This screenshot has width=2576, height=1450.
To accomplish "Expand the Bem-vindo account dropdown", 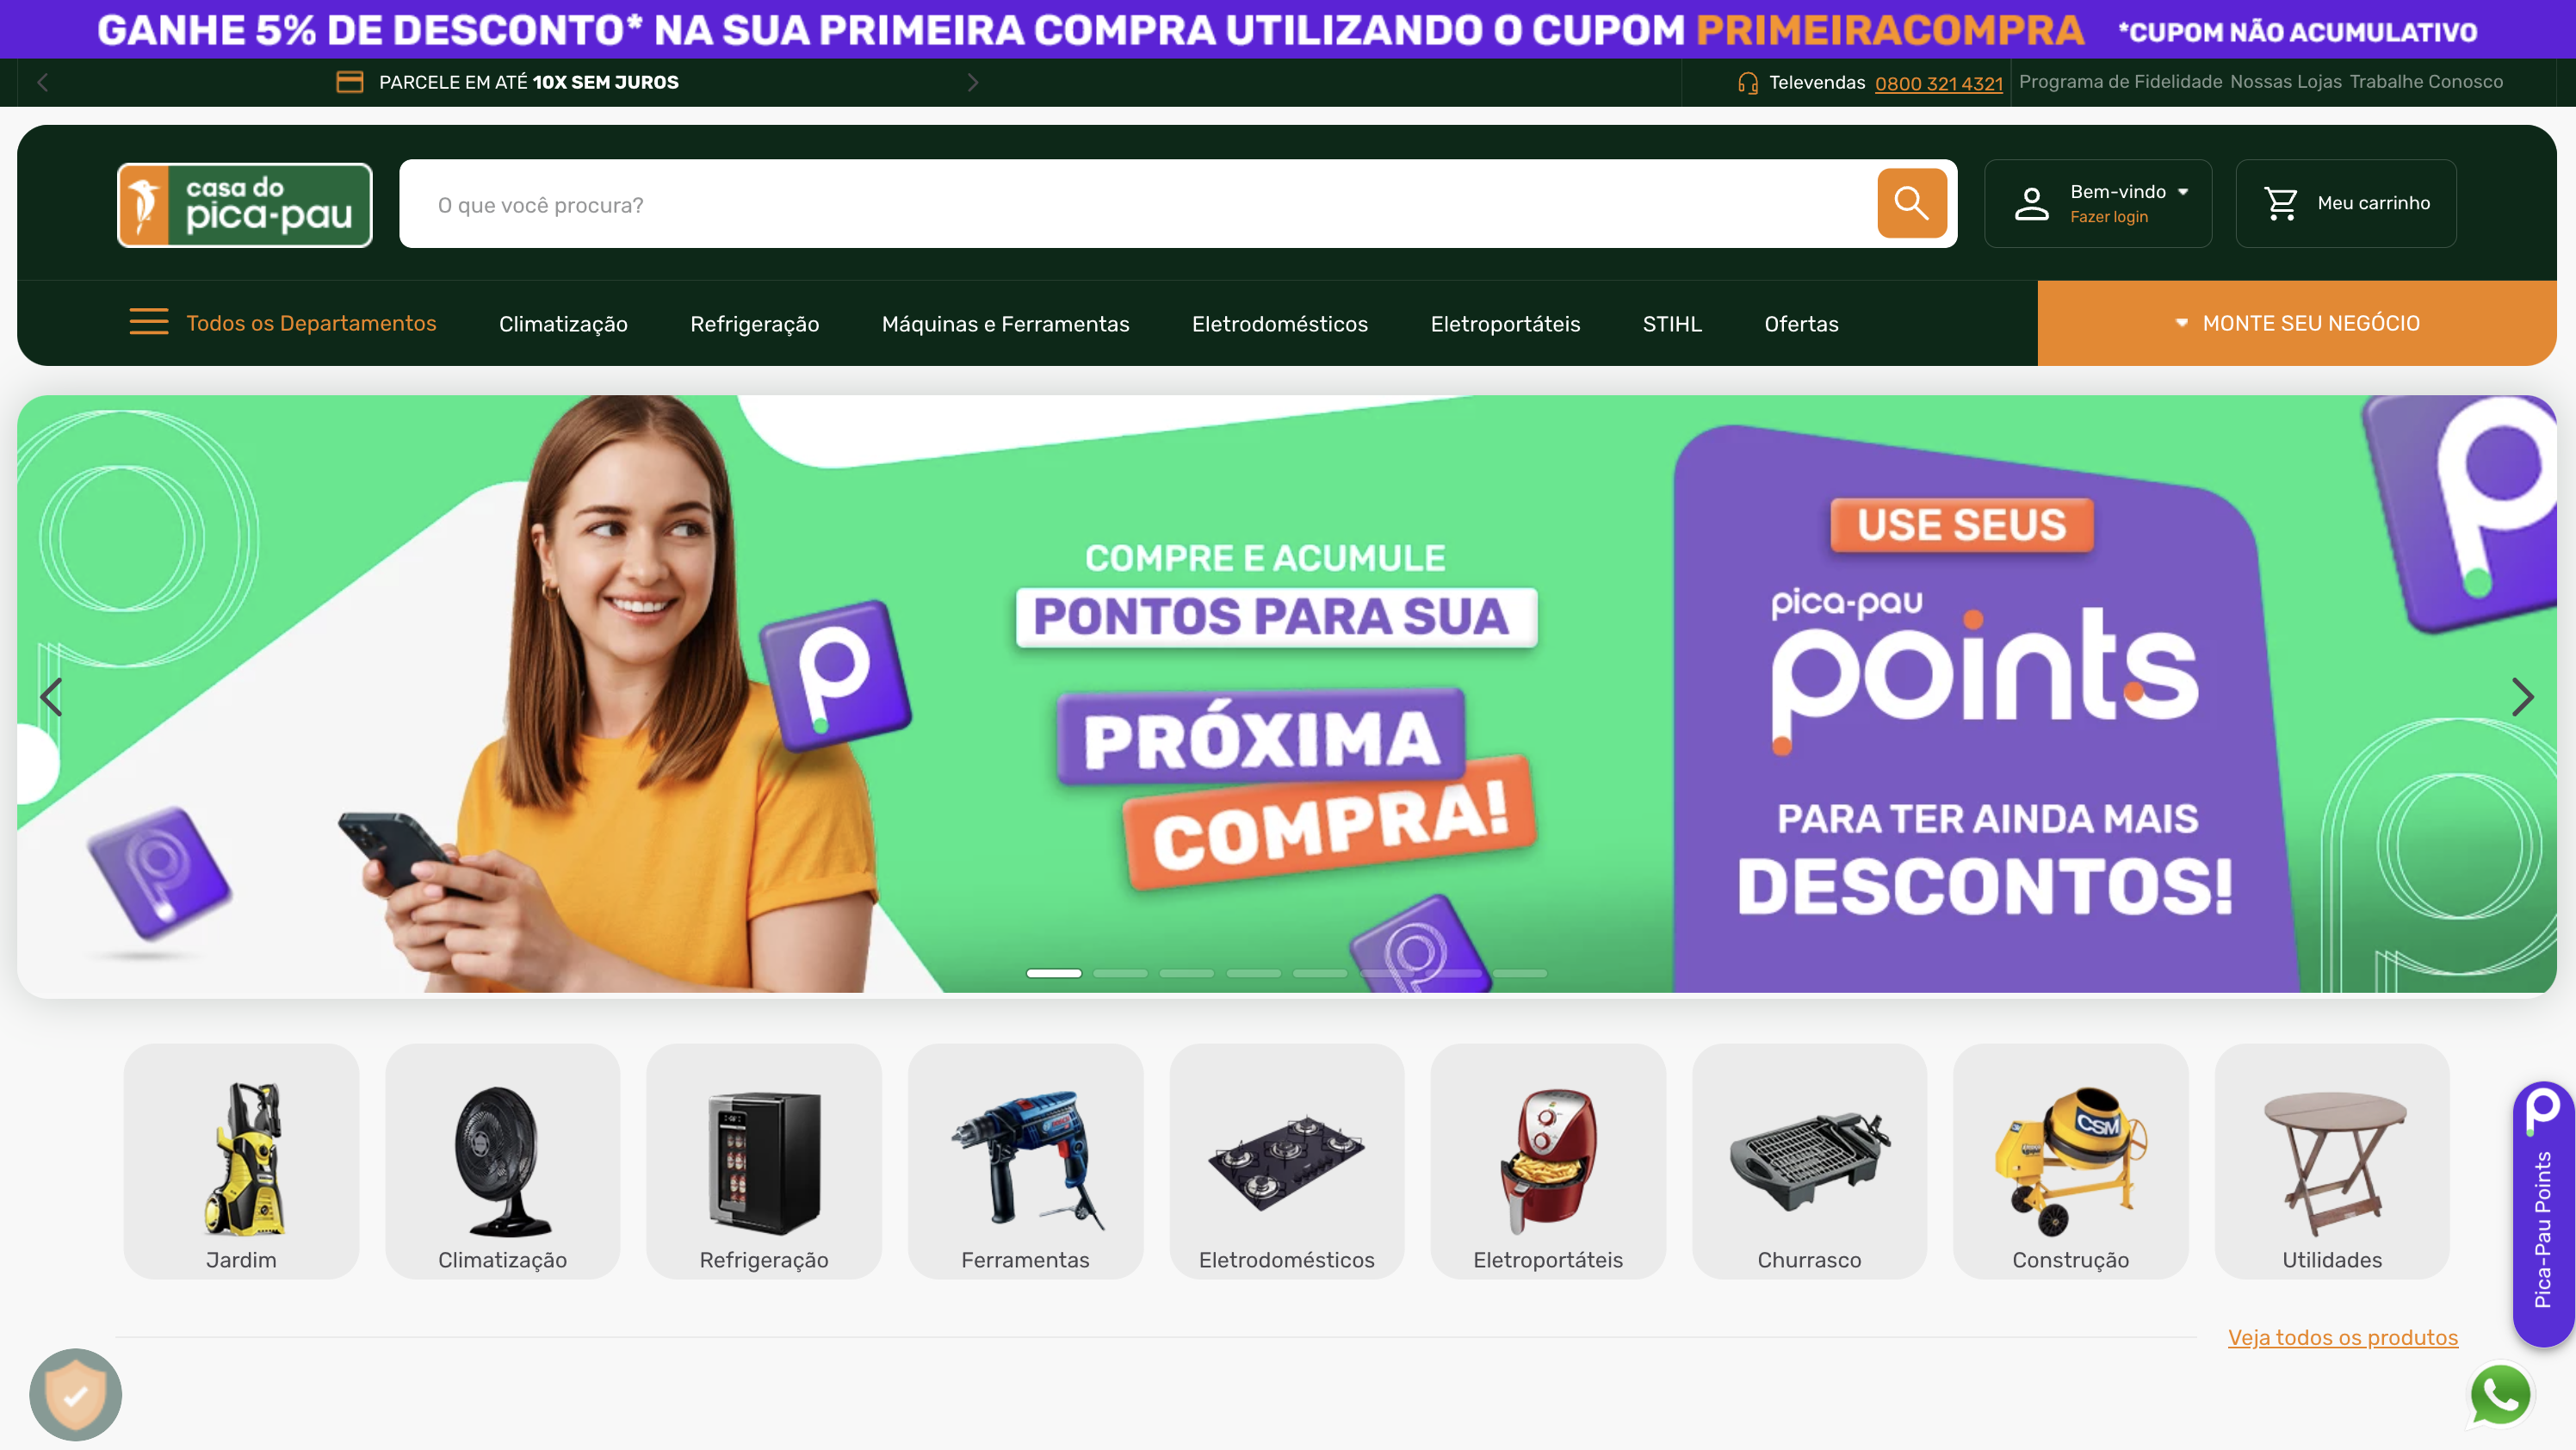I will [x=2130, y=191].
